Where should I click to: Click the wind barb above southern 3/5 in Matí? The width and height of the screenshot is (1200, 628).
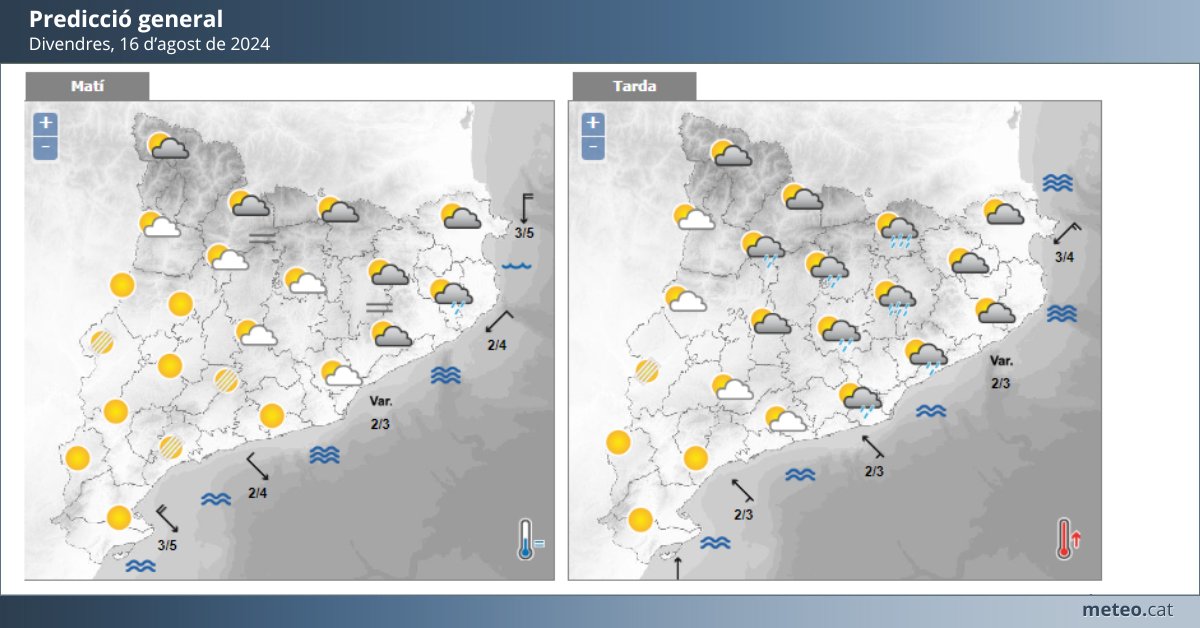[x=167, y=519]
